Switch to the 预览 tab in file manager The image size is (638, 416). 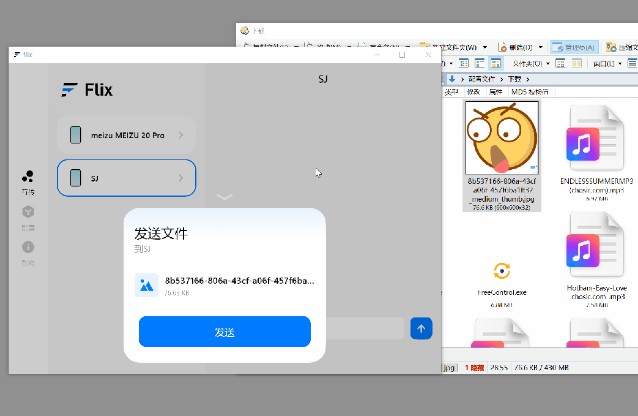[473, 92]
